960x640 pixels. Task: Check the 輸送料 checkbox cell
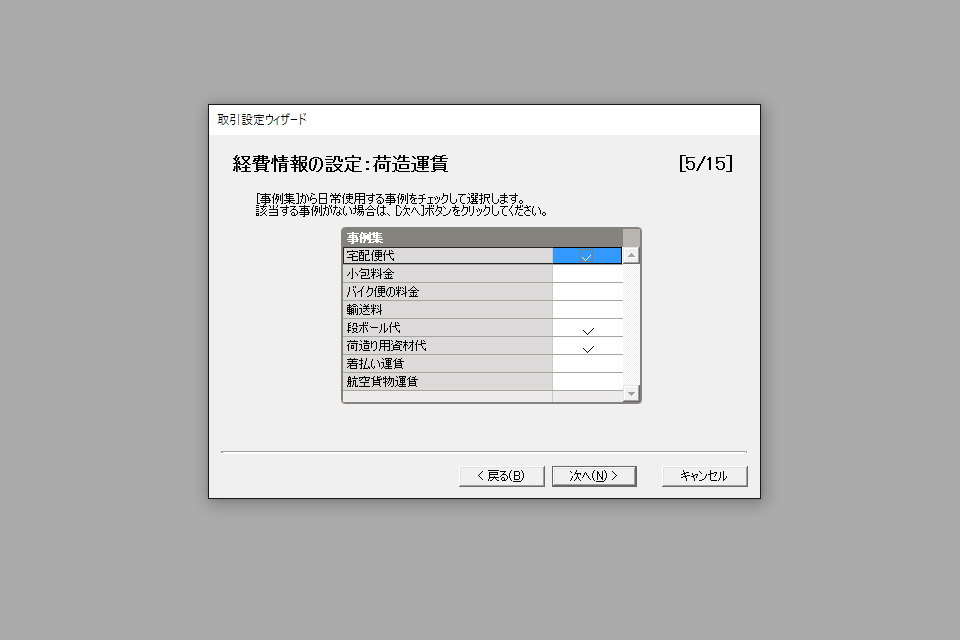point(587,310)
